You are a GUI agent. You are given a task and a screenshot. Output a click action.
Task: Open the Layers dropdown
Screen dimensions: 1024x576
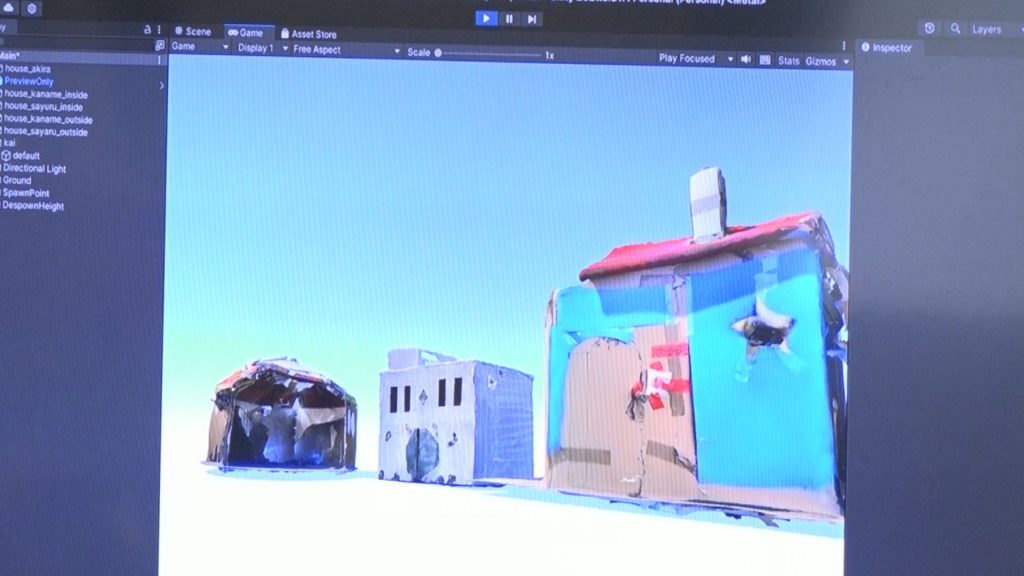(995, 29)
